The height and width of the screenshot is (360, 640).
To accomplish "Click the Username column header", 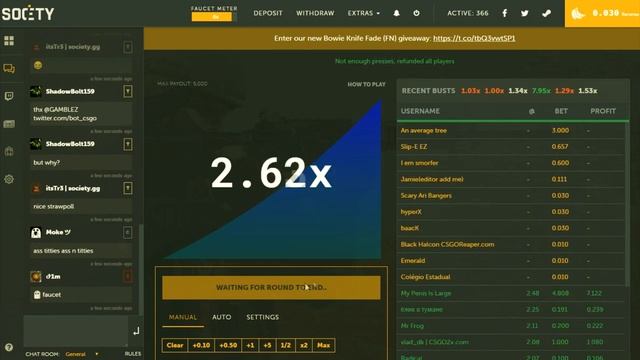I will point(420,111).
